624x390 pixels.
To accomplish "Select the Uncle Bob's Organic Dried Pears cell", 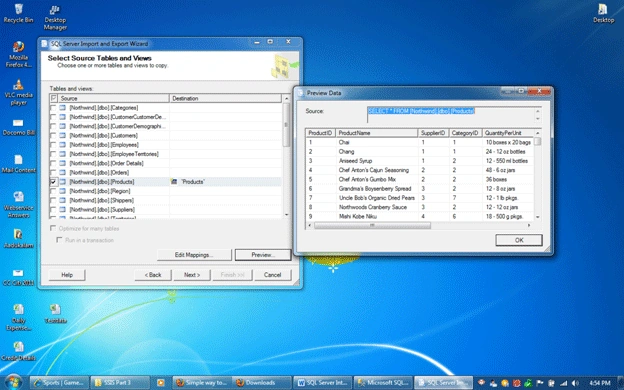I will [x=376, y=198].
